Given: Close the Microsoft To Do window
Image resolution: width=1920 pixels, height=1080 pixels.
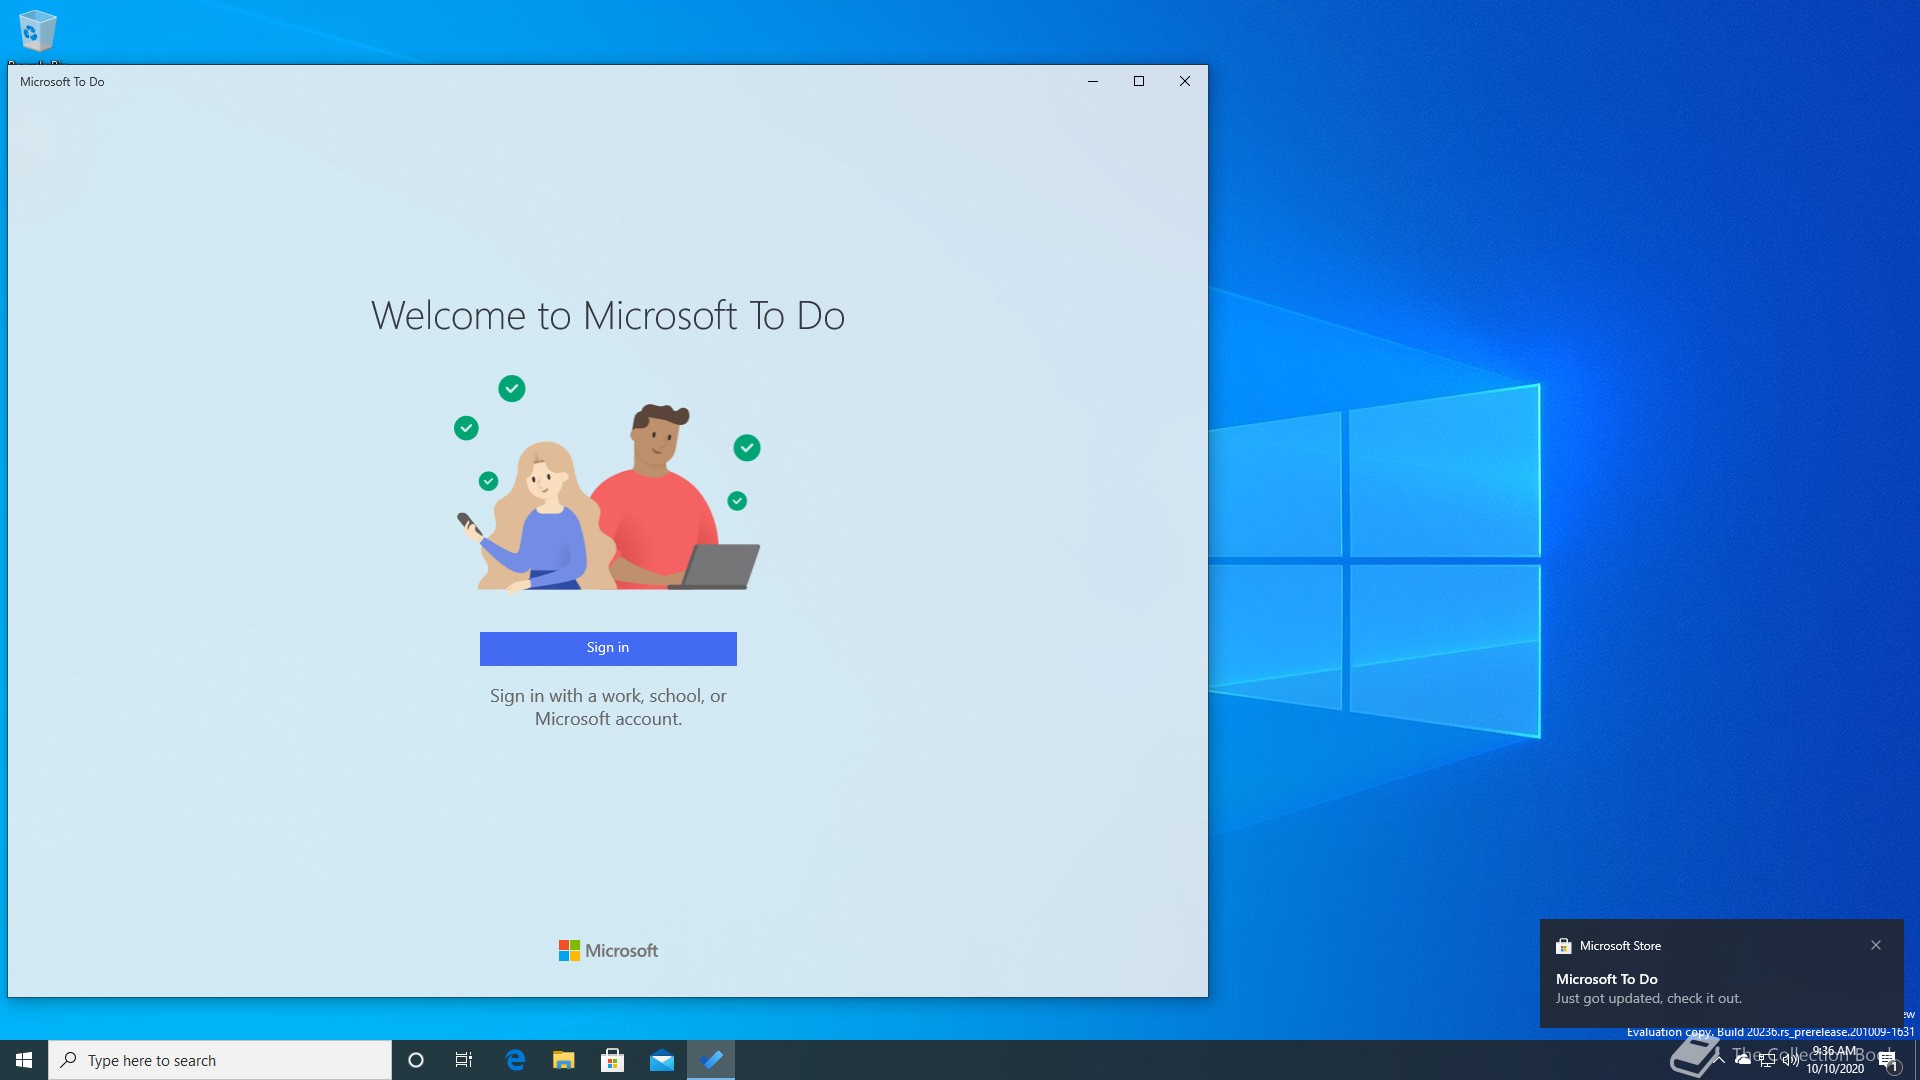Looking at the screenshot, I should click(1185, 81).
